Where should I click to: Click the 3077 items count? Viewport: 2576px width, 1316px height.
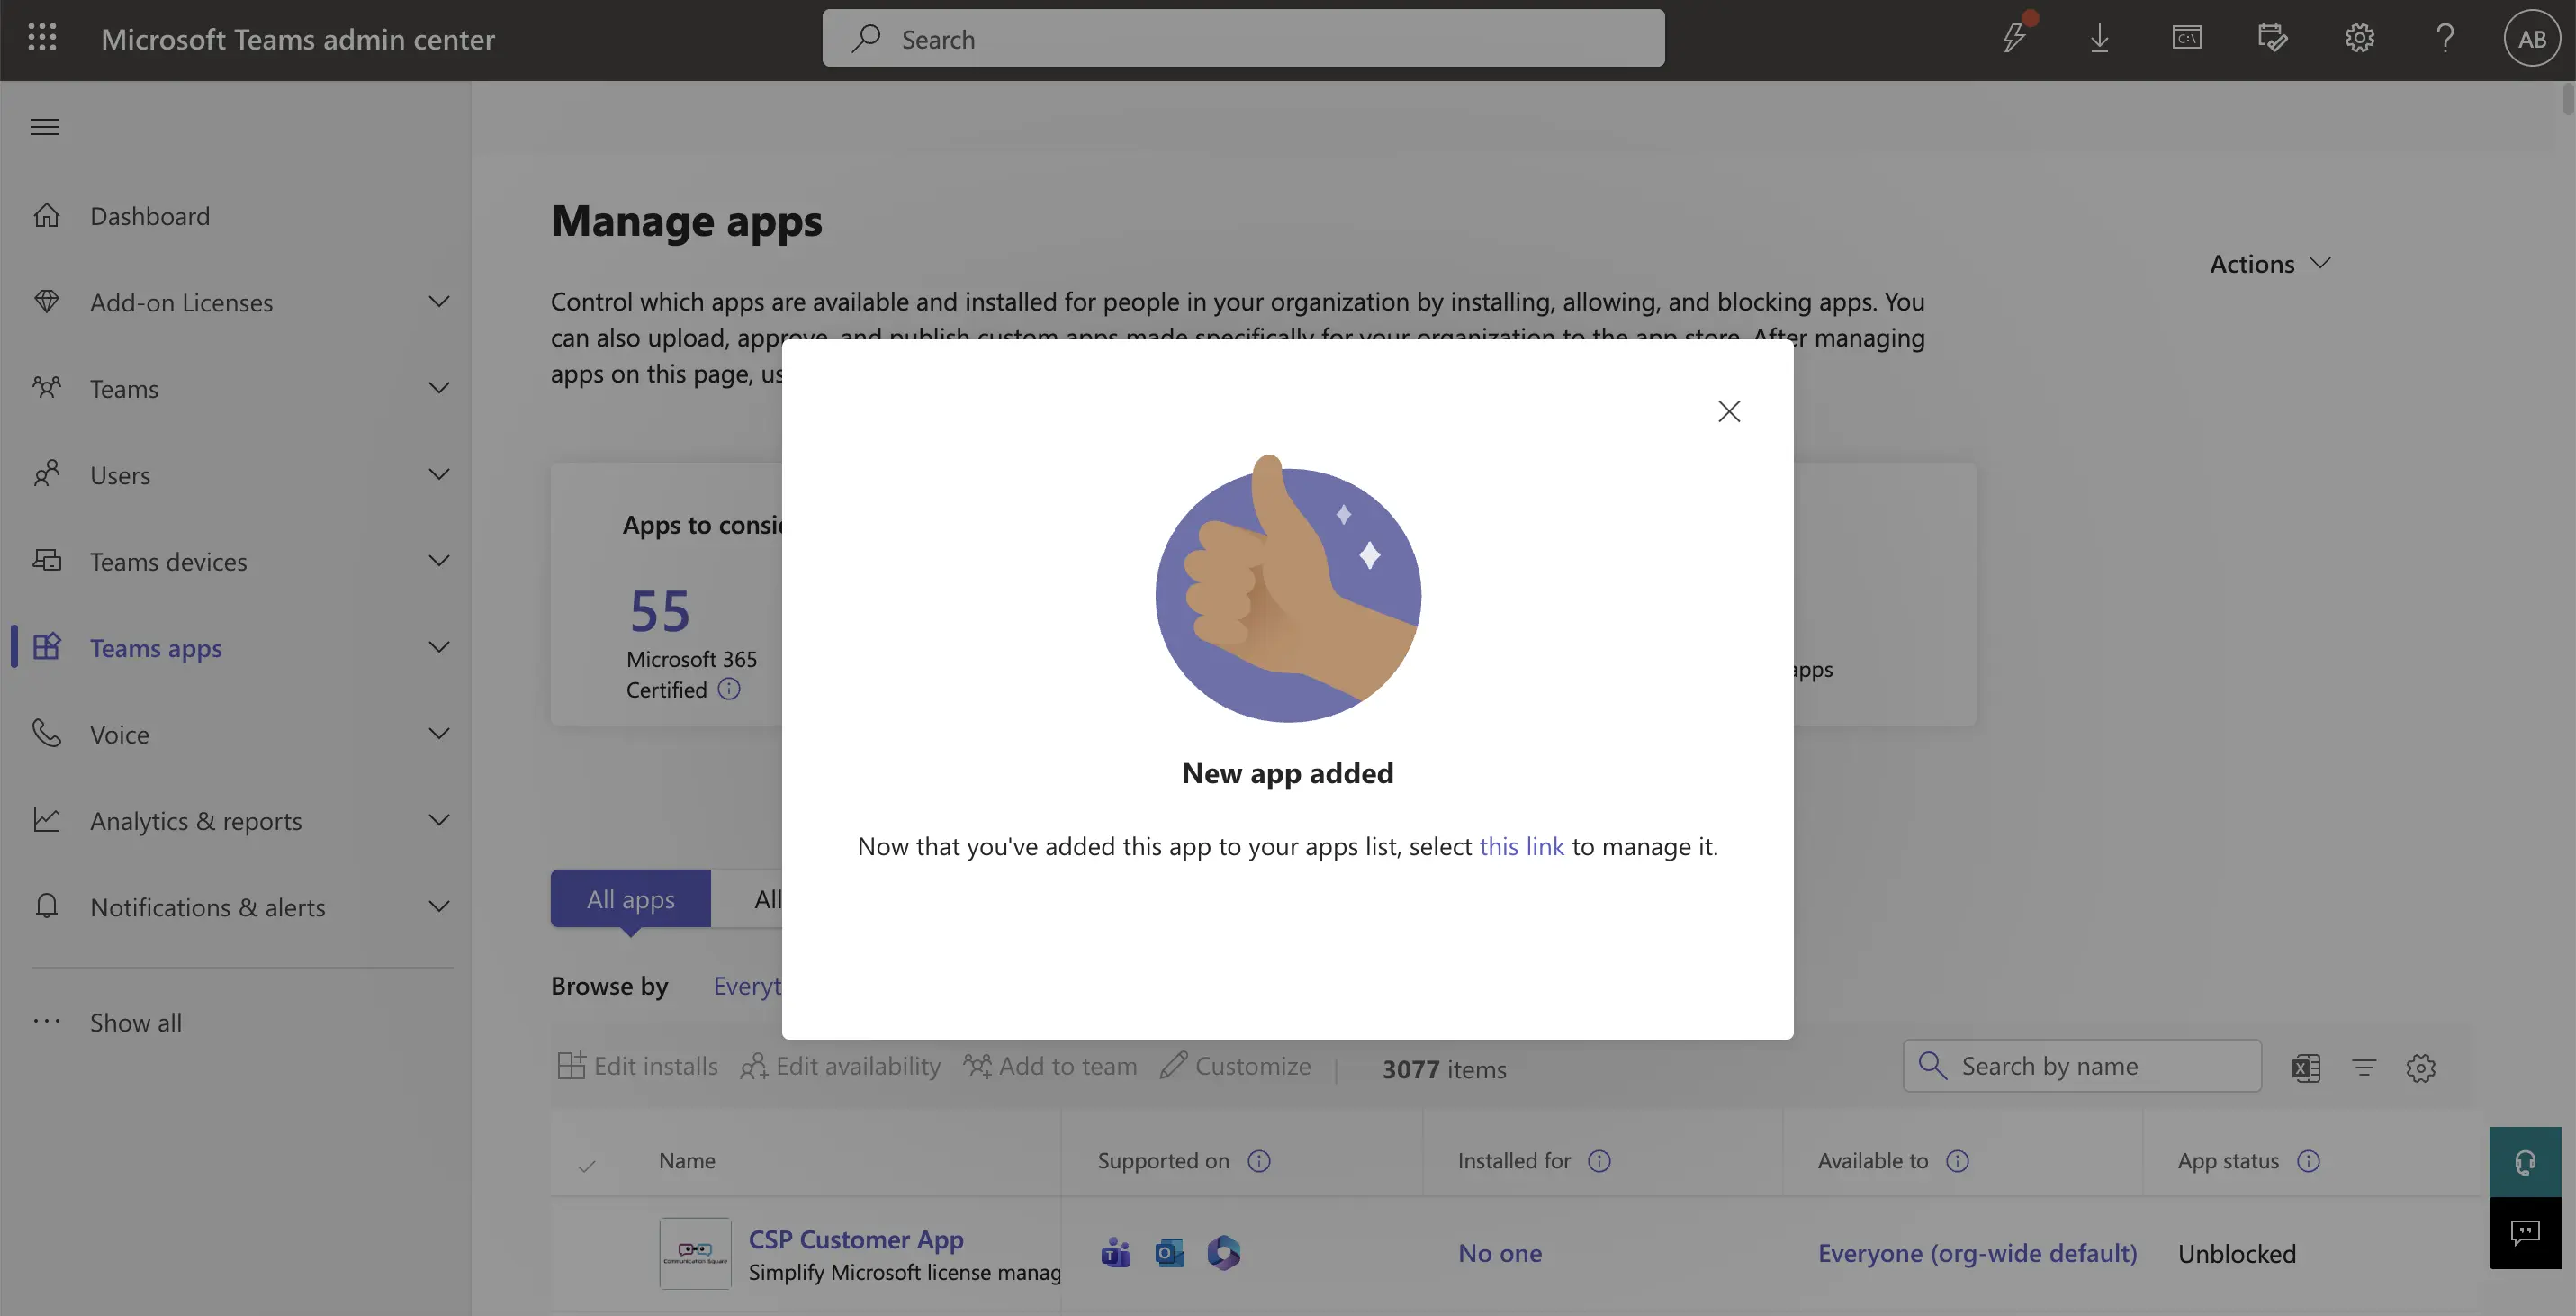tap(1444, 1069)
